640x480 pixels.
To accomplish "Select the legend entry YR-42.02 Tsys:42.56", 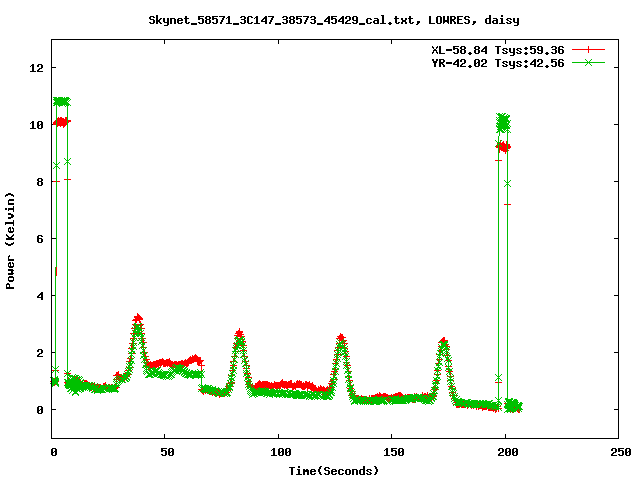I will pyautogui.click(x=498, y=63).
